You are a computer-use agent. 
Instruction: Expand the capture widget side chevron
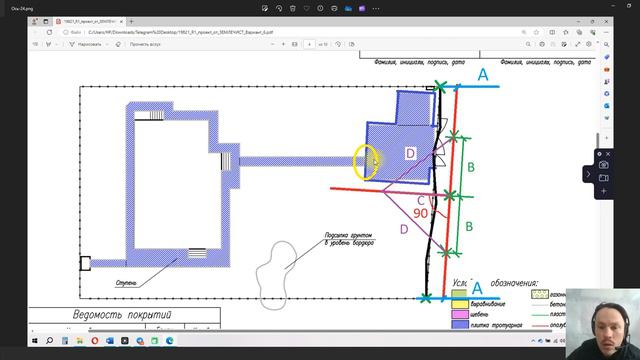[588, 174]
